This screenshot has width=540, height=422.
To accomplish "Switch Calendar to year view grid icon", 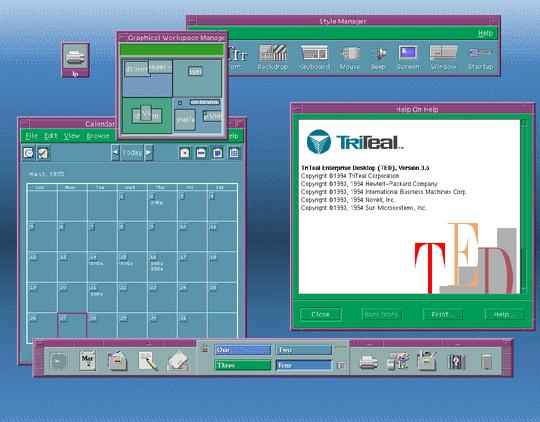I will (234, 153).
